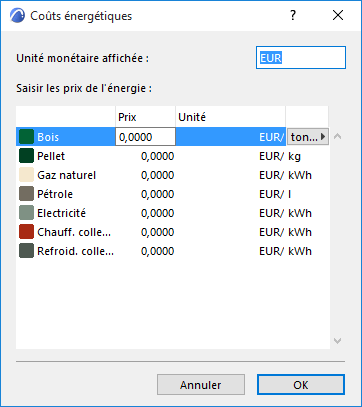
Task: Click the Unité column header
Action: pos(230,117)
